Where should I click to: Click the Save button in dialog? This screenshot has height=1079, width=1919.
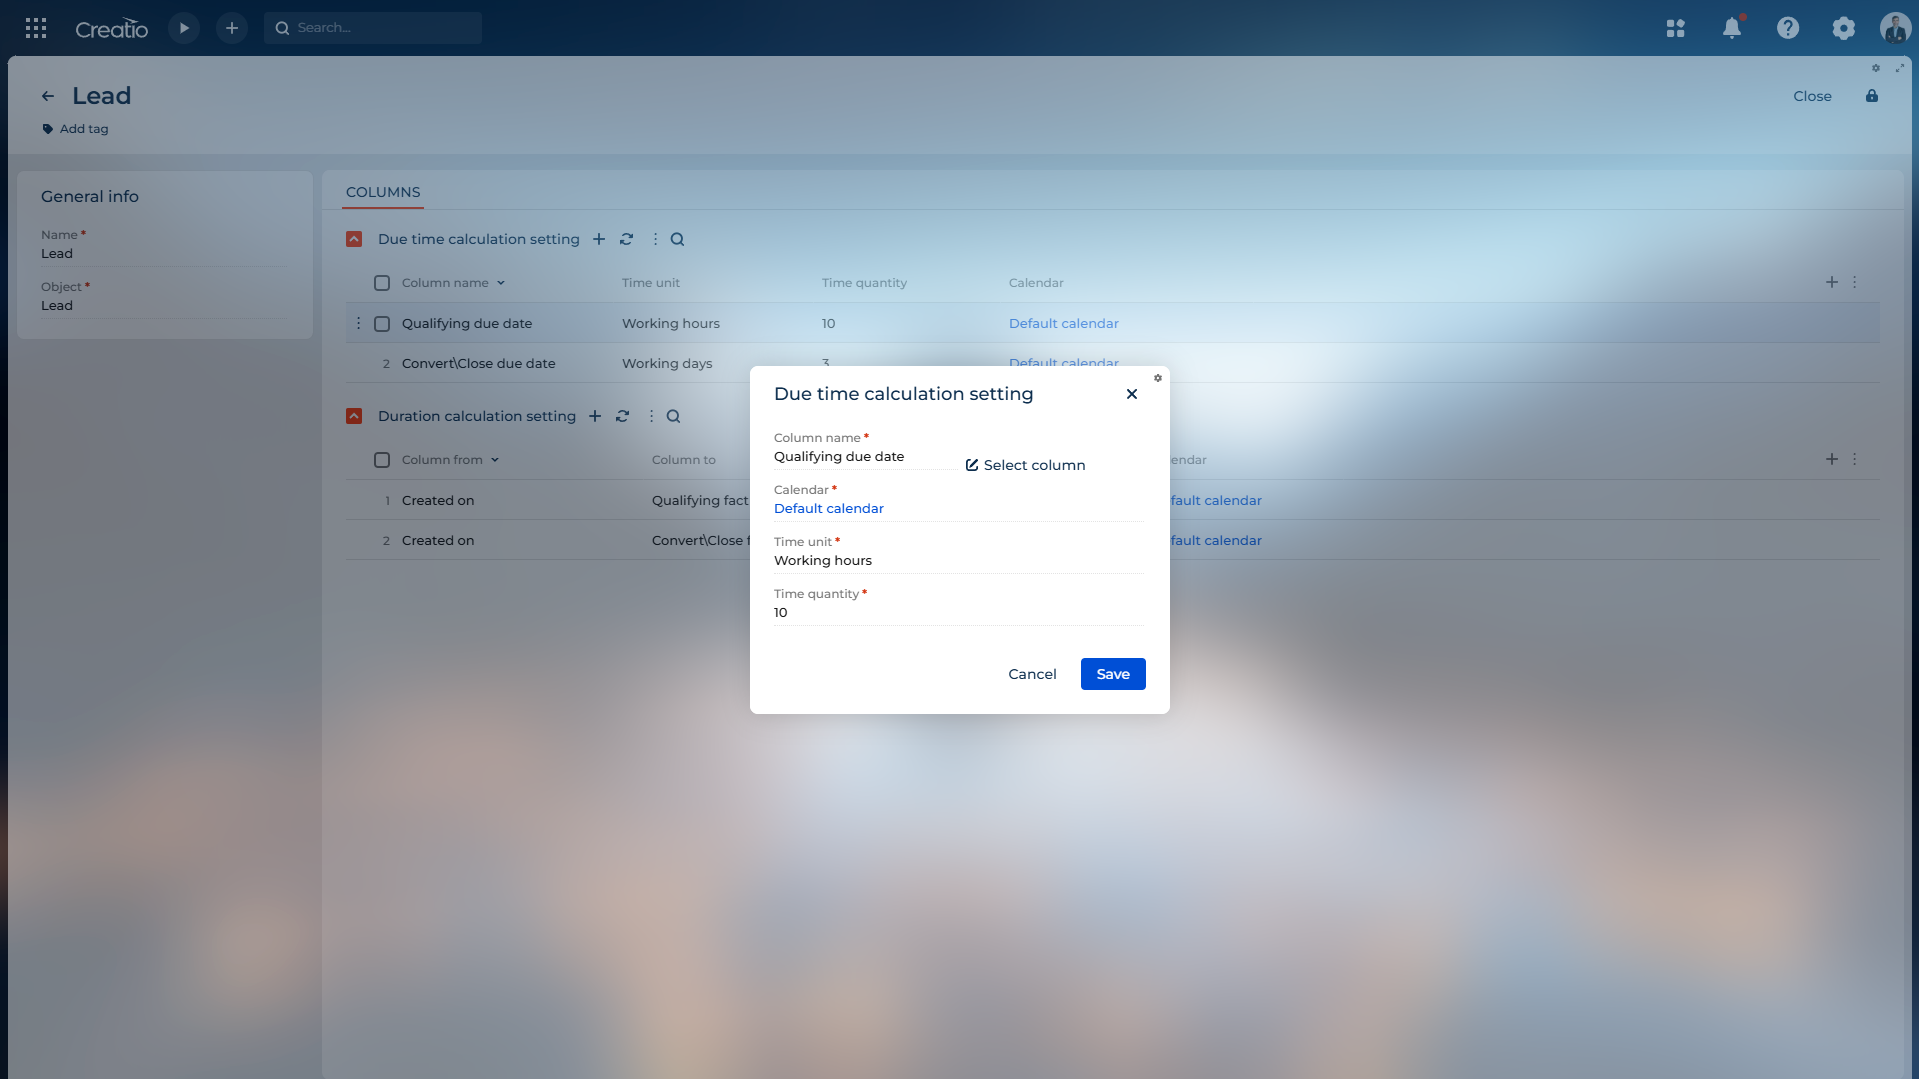point(1112,674)
